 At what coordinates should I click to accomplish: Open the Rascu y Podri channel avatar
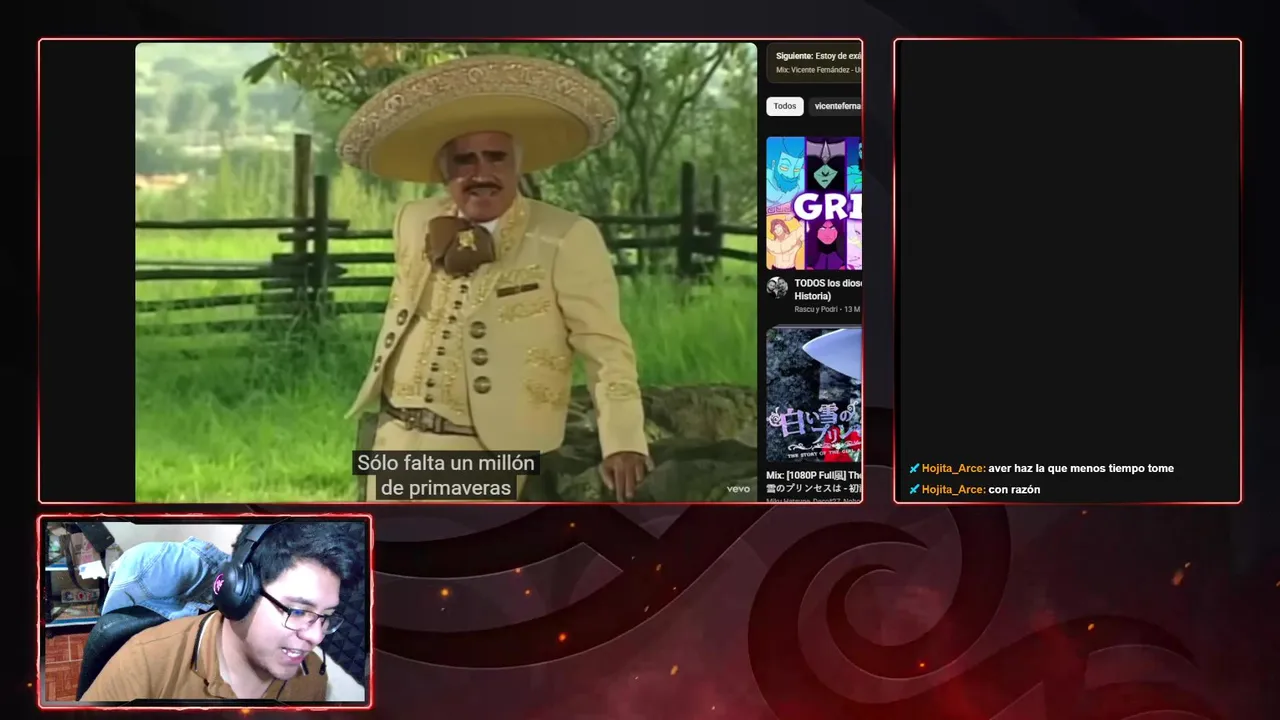[777, 288]
